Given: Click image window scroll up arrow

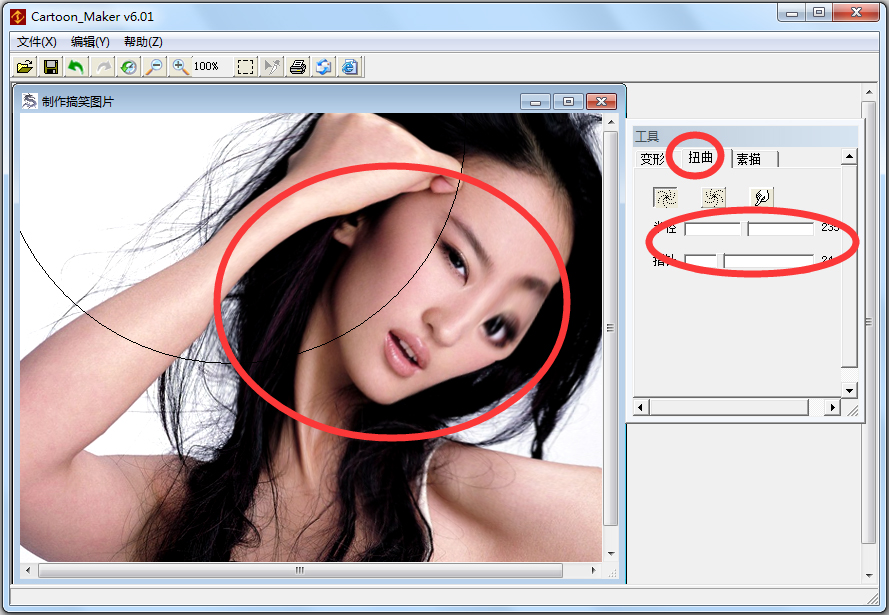Looking at the screenshot, I should (x=611, y=122).
